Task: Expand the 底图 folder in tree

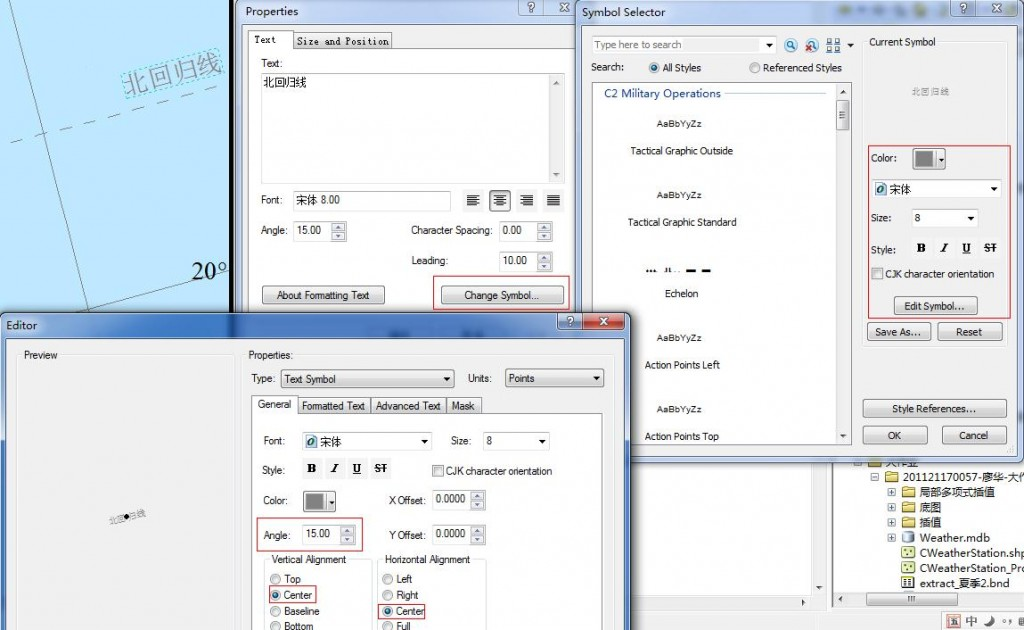Action: 891,508
